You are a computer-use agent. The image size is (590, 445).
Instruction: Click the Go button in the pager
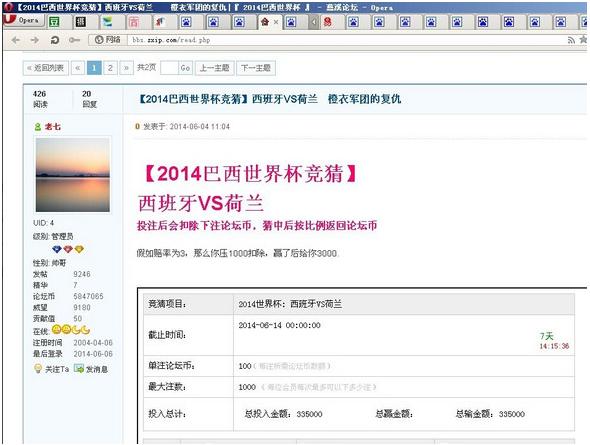tap(185, 68)
